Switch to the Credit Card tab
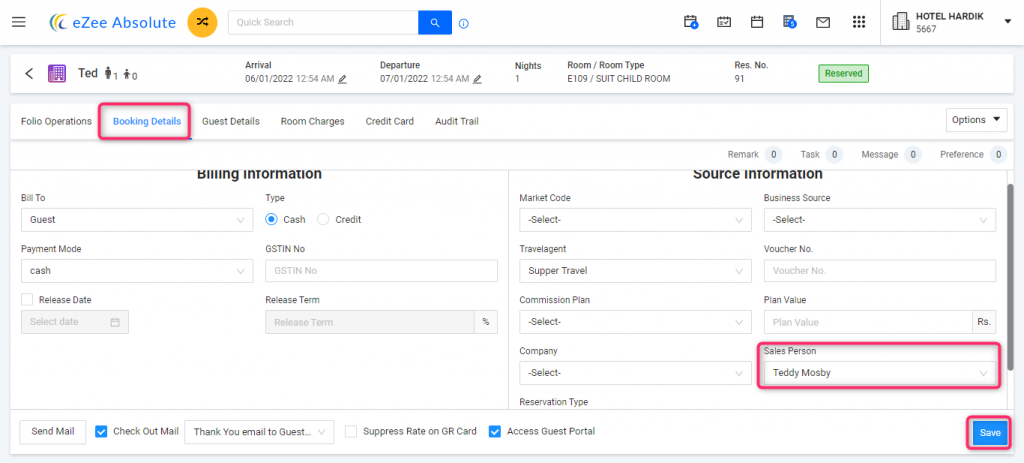 pyautogui.click(x=390, y=121)
